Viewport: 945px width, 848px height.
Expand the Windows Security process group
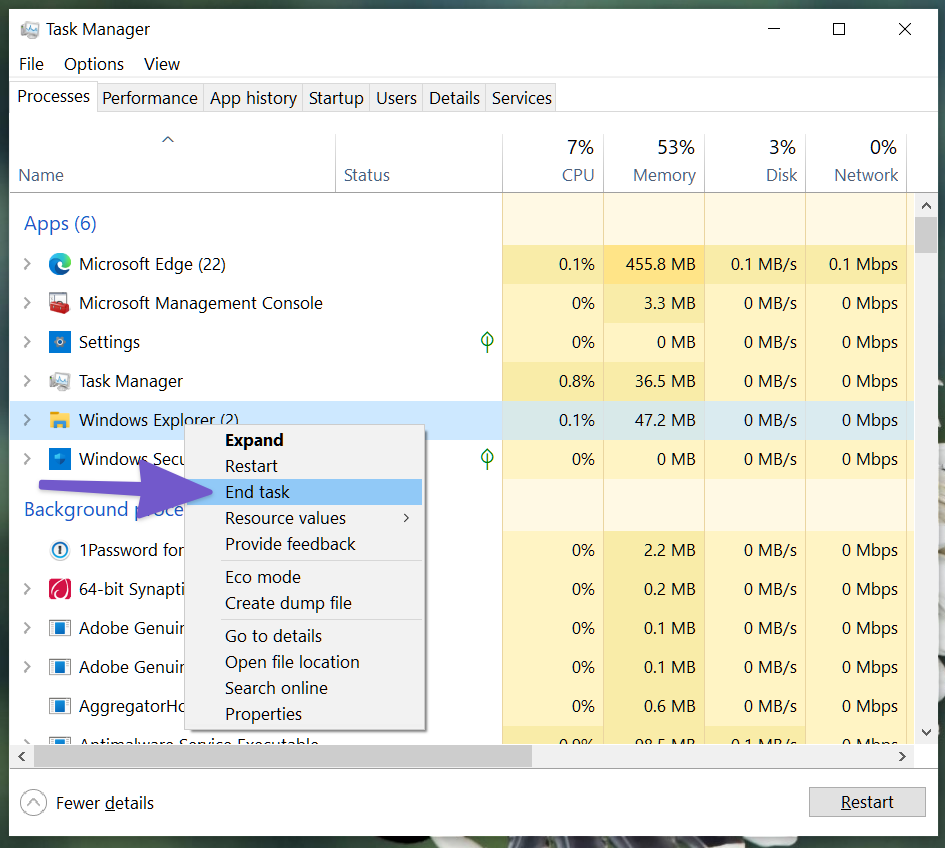point(27,459)
